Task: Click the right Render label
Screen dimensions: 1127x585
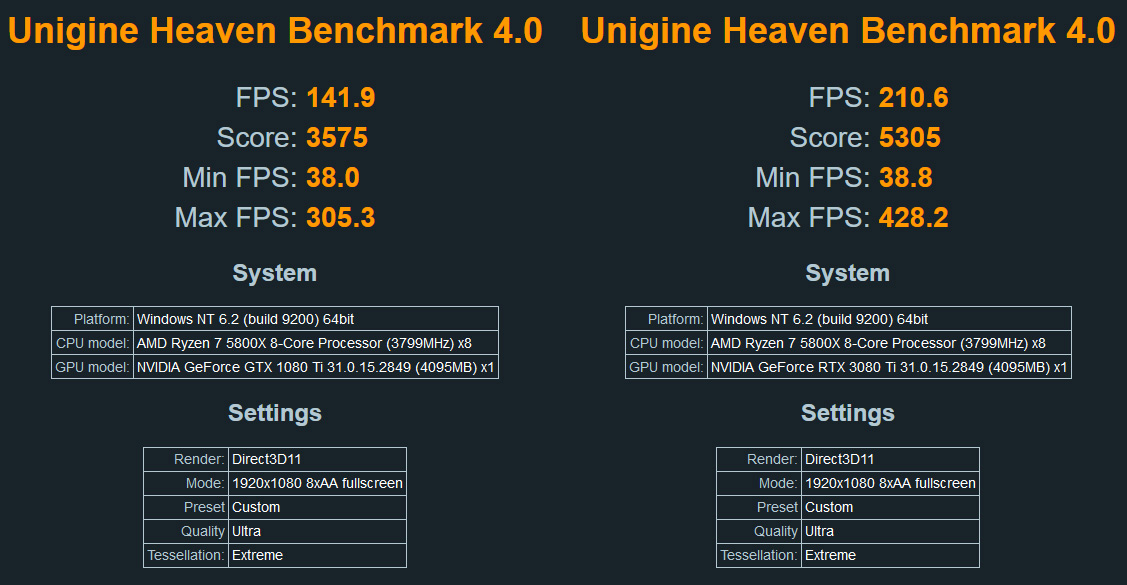Action: click(x=773, y=459)
